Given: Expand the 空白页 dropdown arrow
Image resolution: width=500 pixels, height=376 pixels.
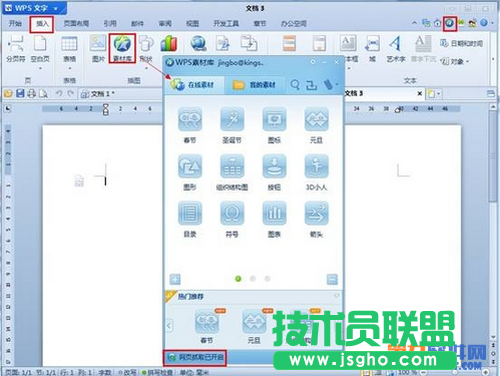Looking at the screenshot, I should [40, 68].
